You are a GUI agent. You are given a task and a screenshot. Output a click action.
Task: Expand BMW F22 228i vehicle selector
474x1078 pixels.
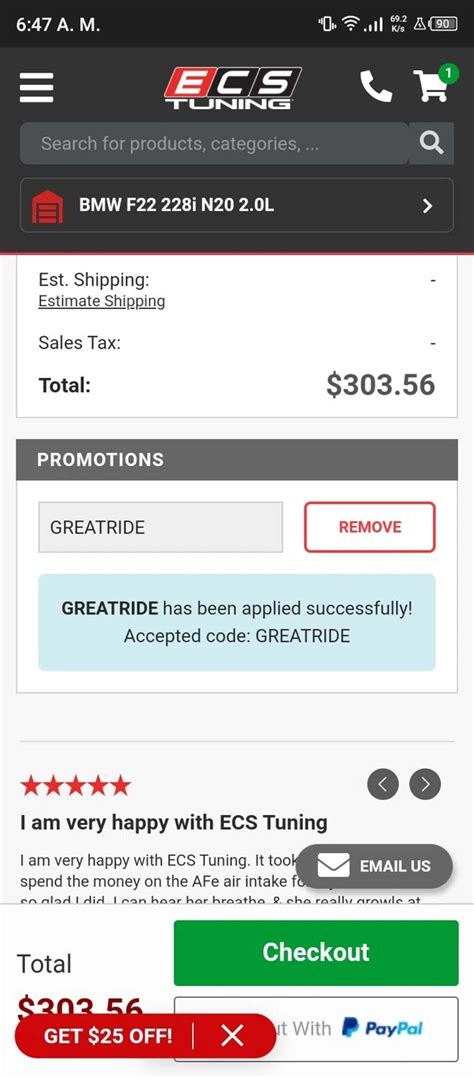(x=237, y=205)
